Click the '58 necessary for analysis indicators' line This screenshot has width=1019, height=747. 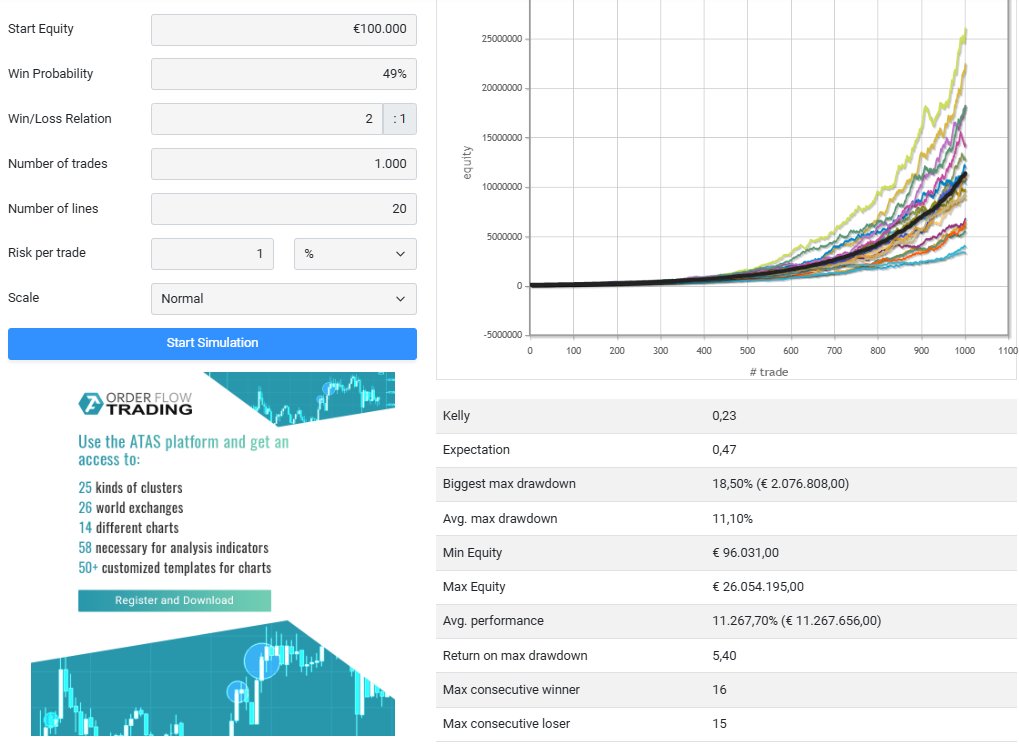click(174, 548)
